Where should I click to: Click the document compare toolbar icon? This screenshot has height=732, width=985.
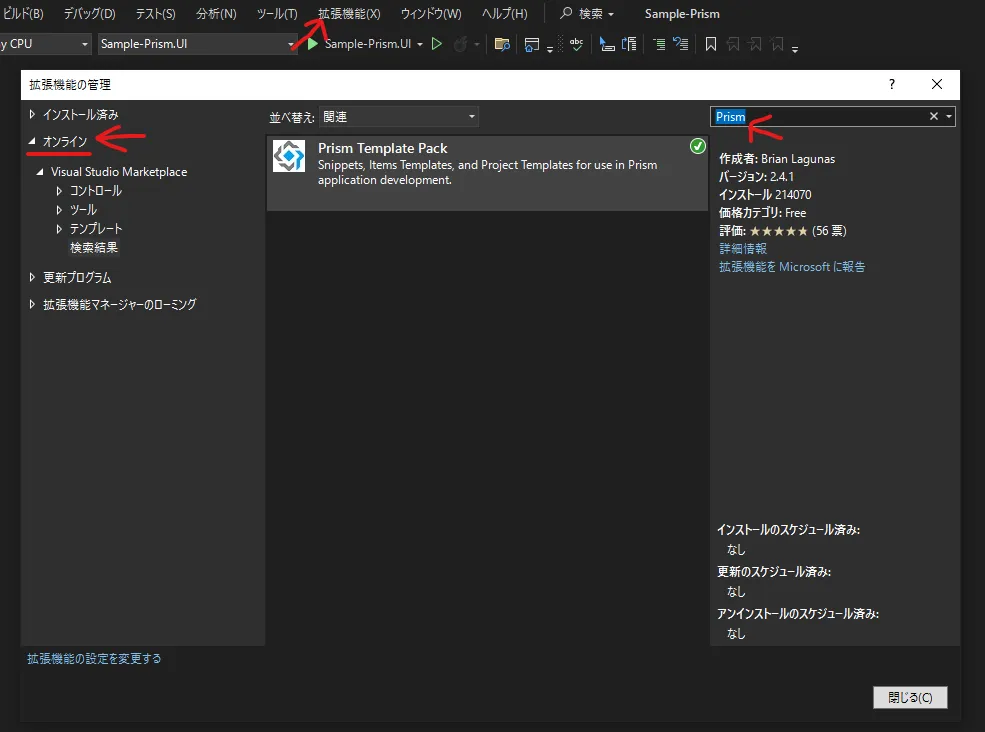pyautogui.click(x=629, y=44)
